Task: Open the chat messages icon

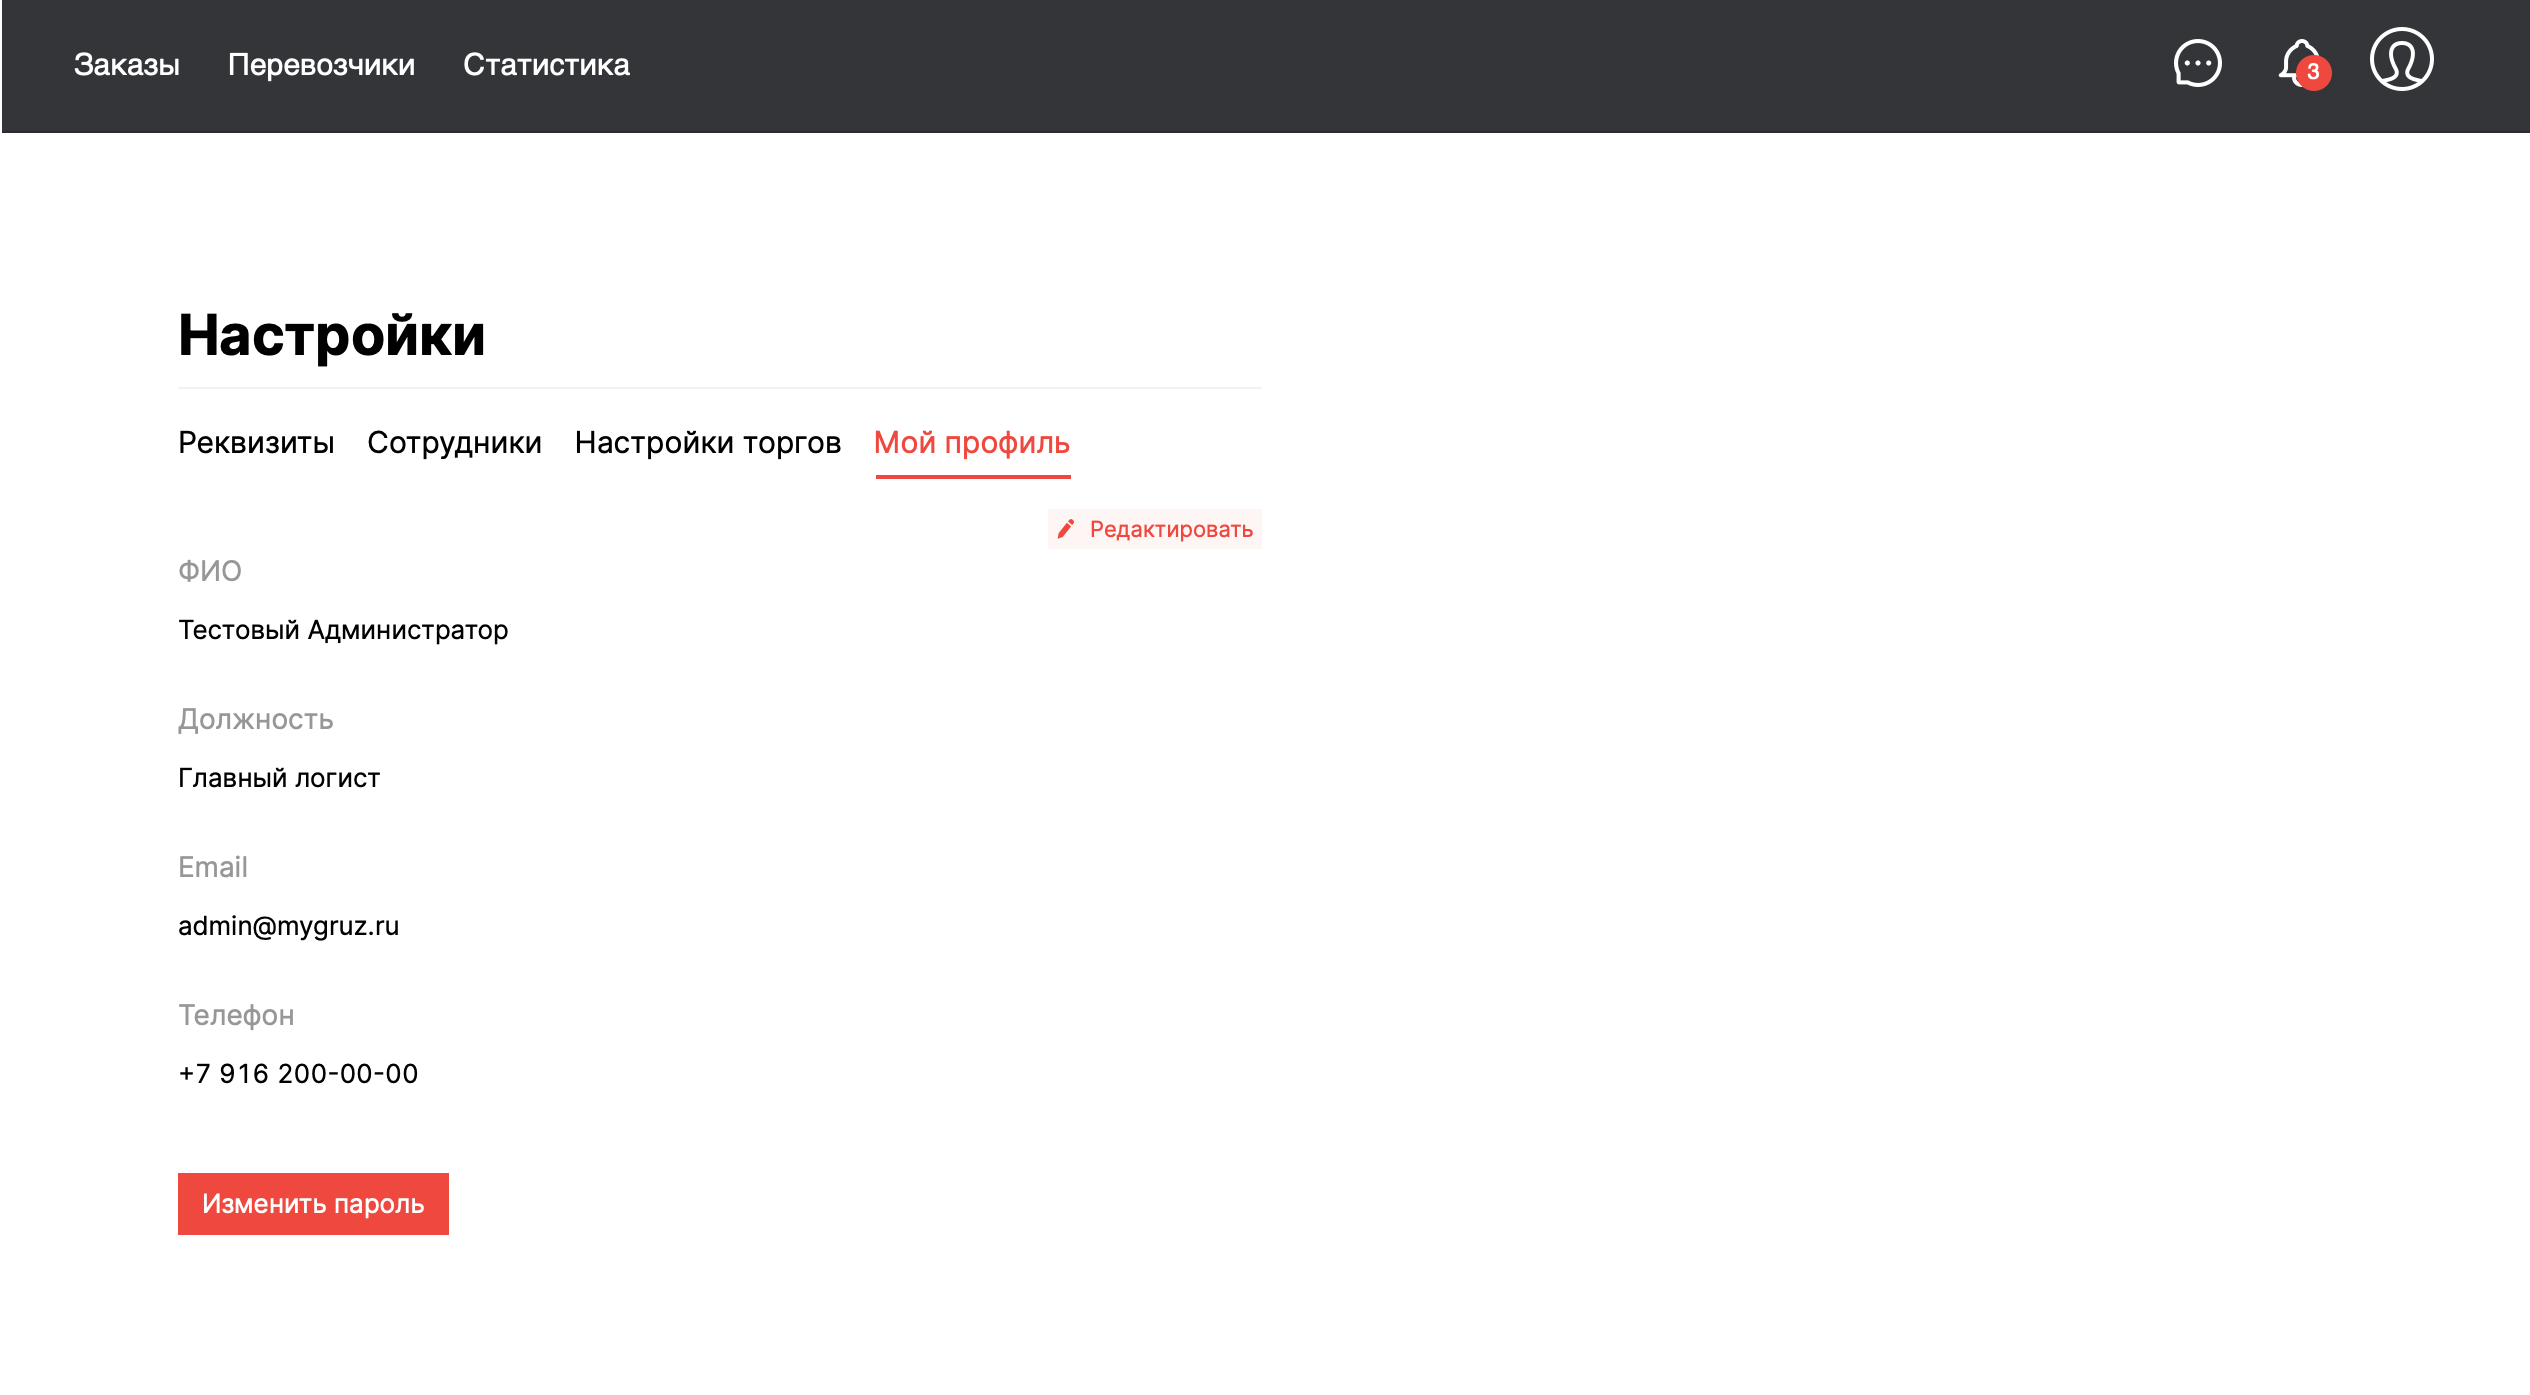Action: (x=2197, y=65)
